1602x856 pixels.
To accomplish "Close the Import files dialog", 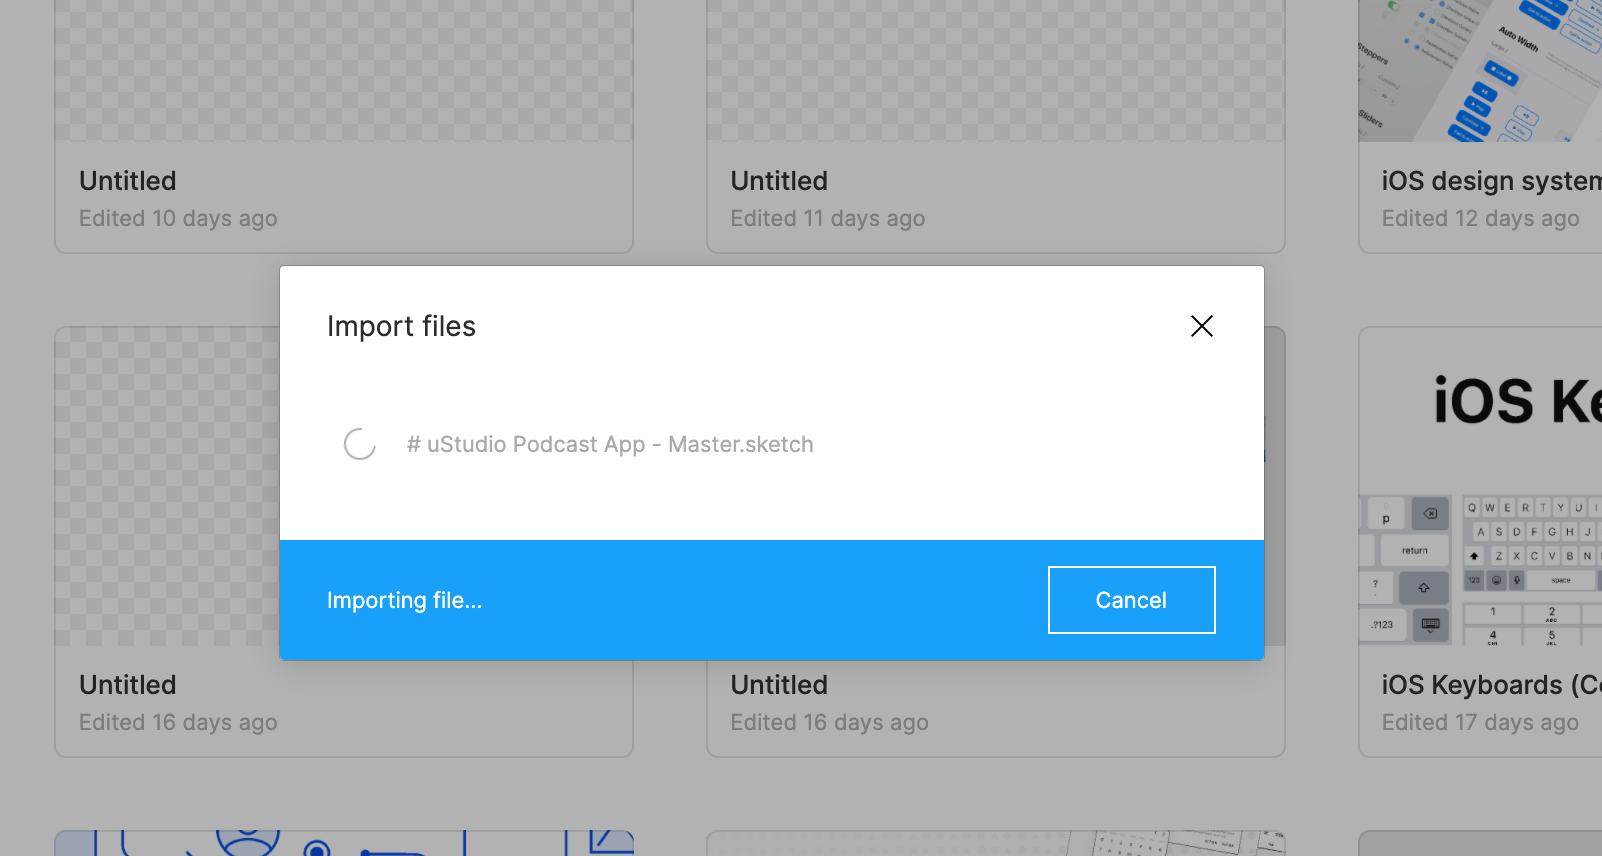I will coord(1201,326).
